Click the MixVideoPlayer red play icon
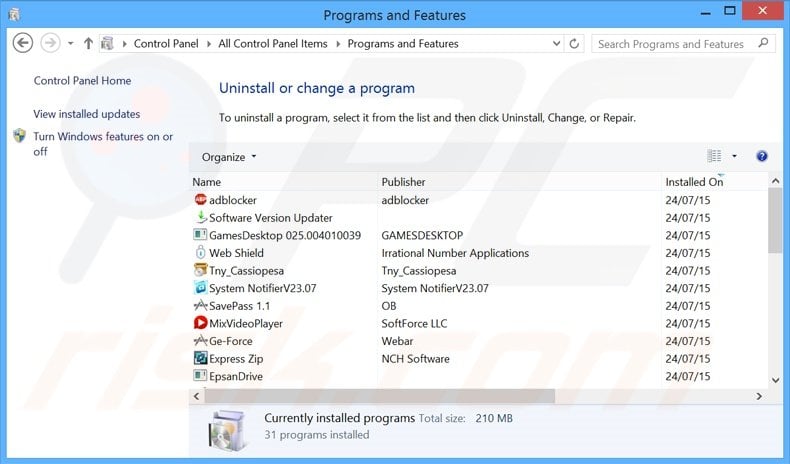This screenshot has height=464, width=790. click(201, 323)
